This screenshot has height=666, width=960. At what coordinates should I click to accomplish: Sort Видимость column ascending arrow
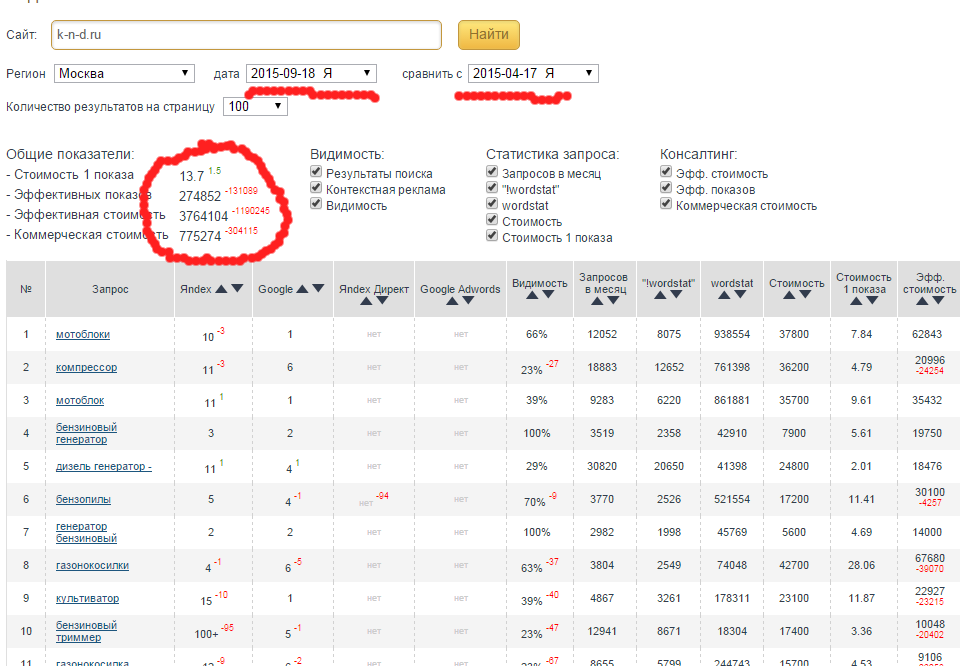(532, 296)
